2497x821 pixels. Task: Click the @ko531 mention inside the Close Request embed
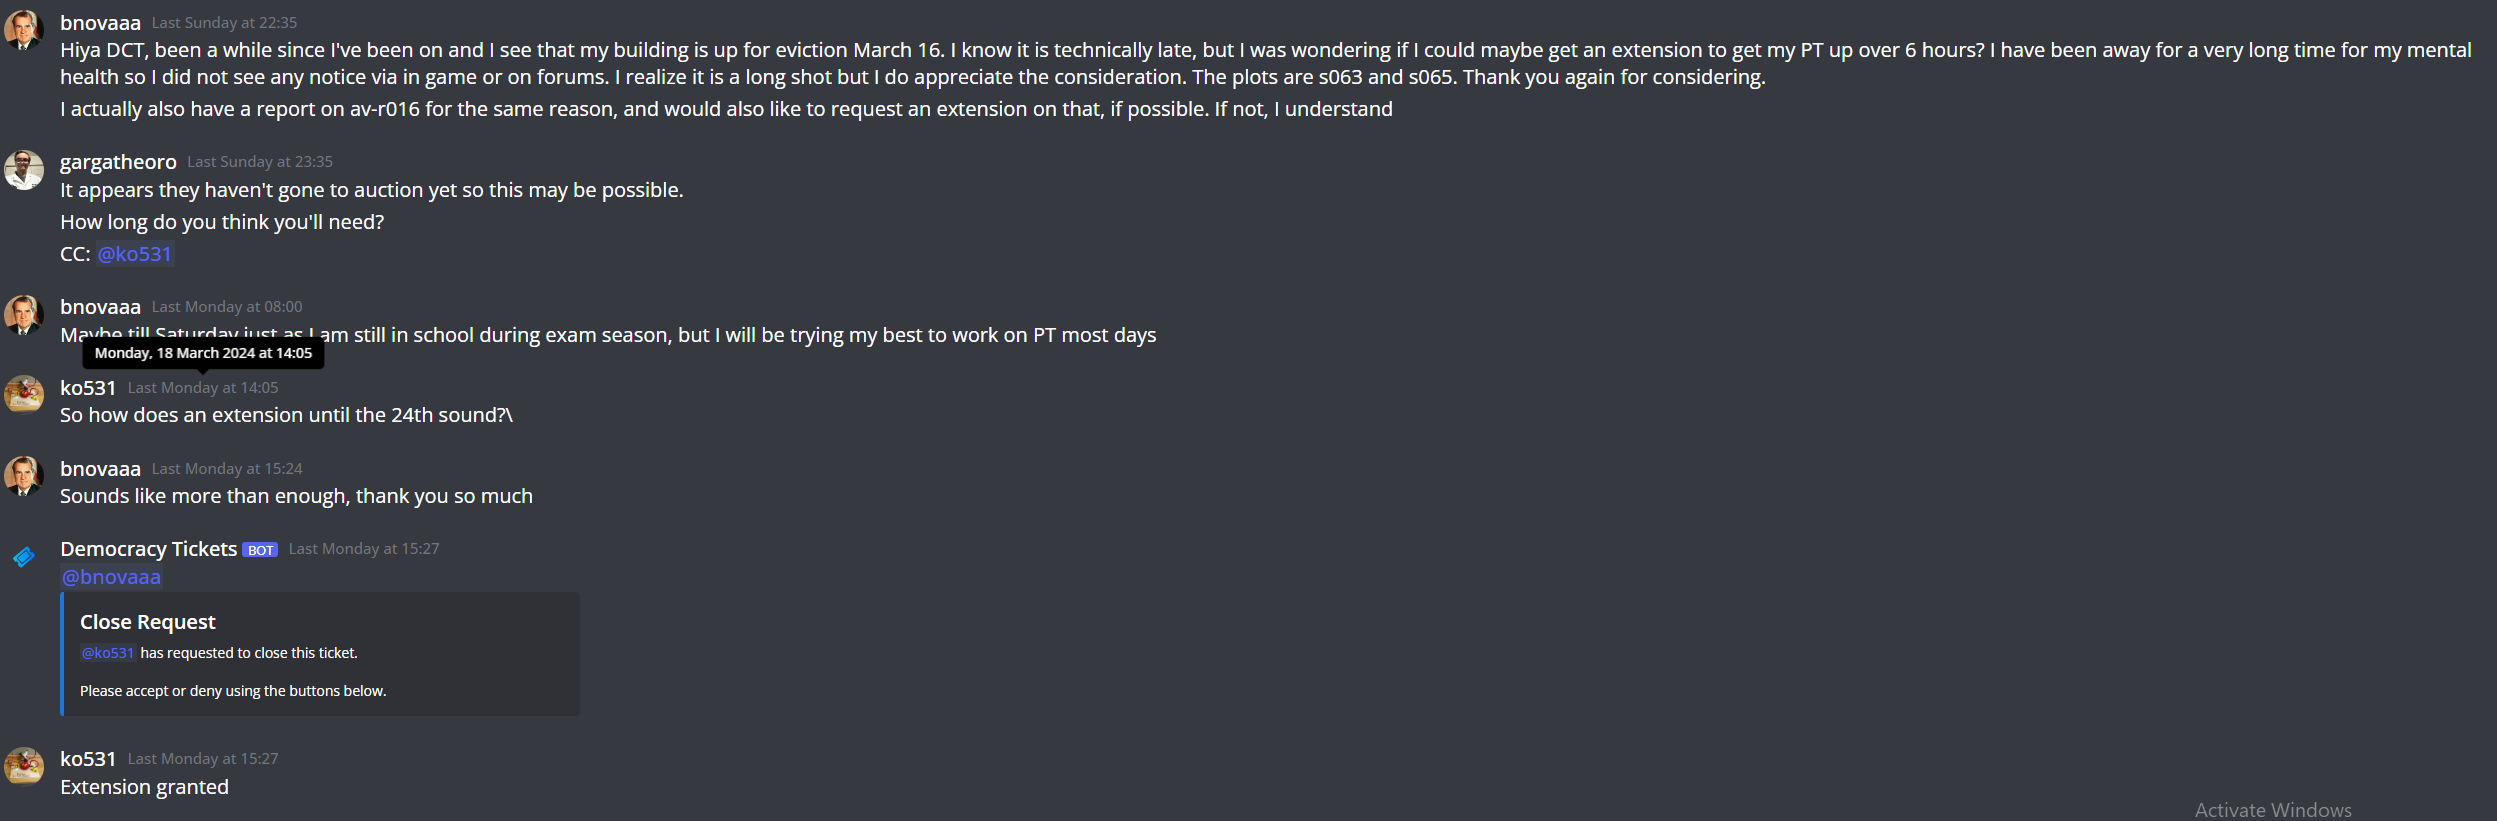107,653
